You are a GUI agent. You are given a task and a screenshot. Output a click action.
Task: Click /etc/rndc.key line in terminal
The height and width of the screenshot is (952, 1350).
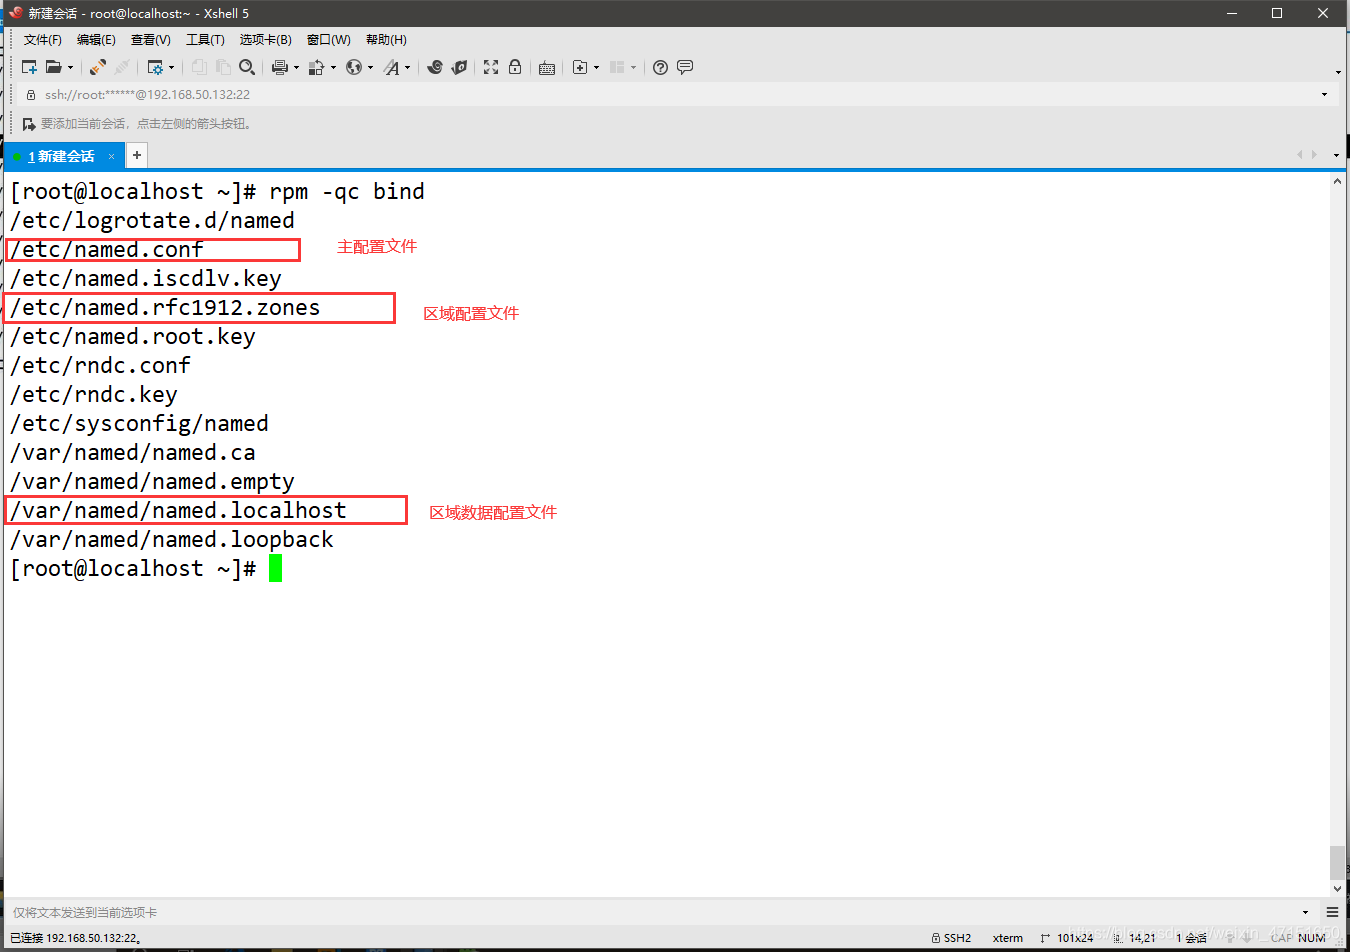tap(94, 394)
